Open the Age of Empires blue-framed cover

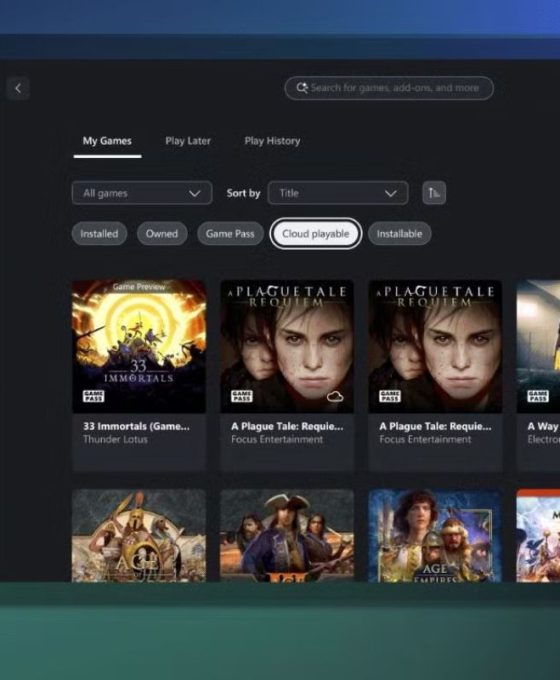pos(435,536)
